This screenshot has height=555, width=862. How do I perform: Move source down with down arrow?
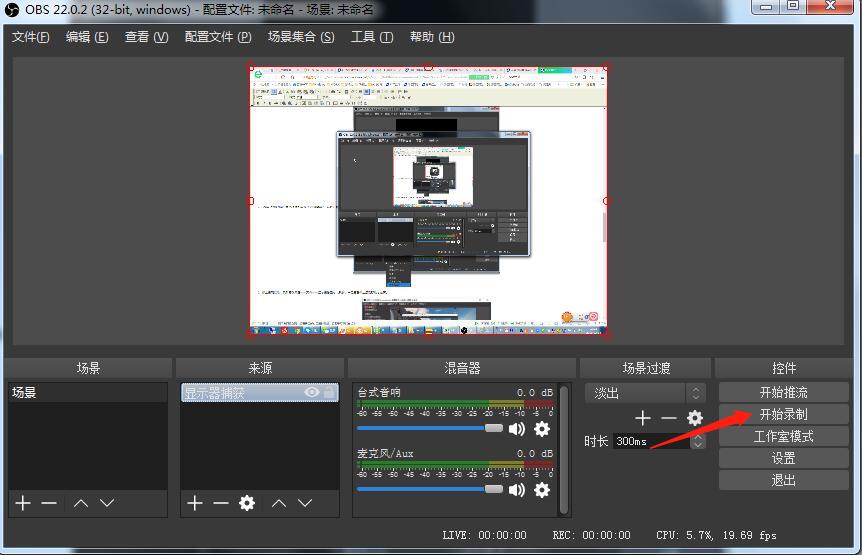click(307, 503)
